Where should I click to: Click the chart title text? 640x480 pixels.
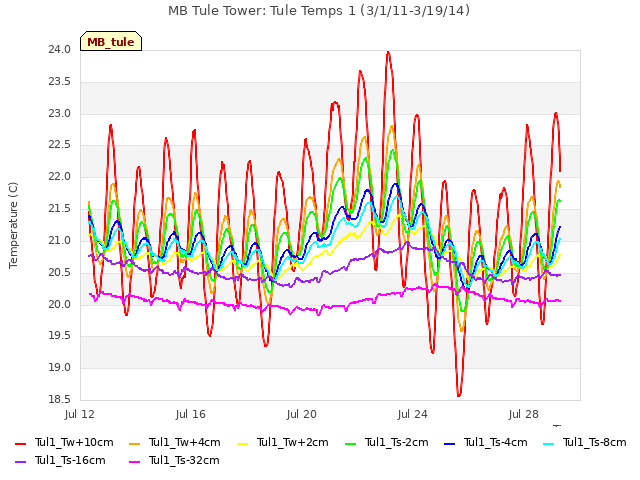click(319, 11)
